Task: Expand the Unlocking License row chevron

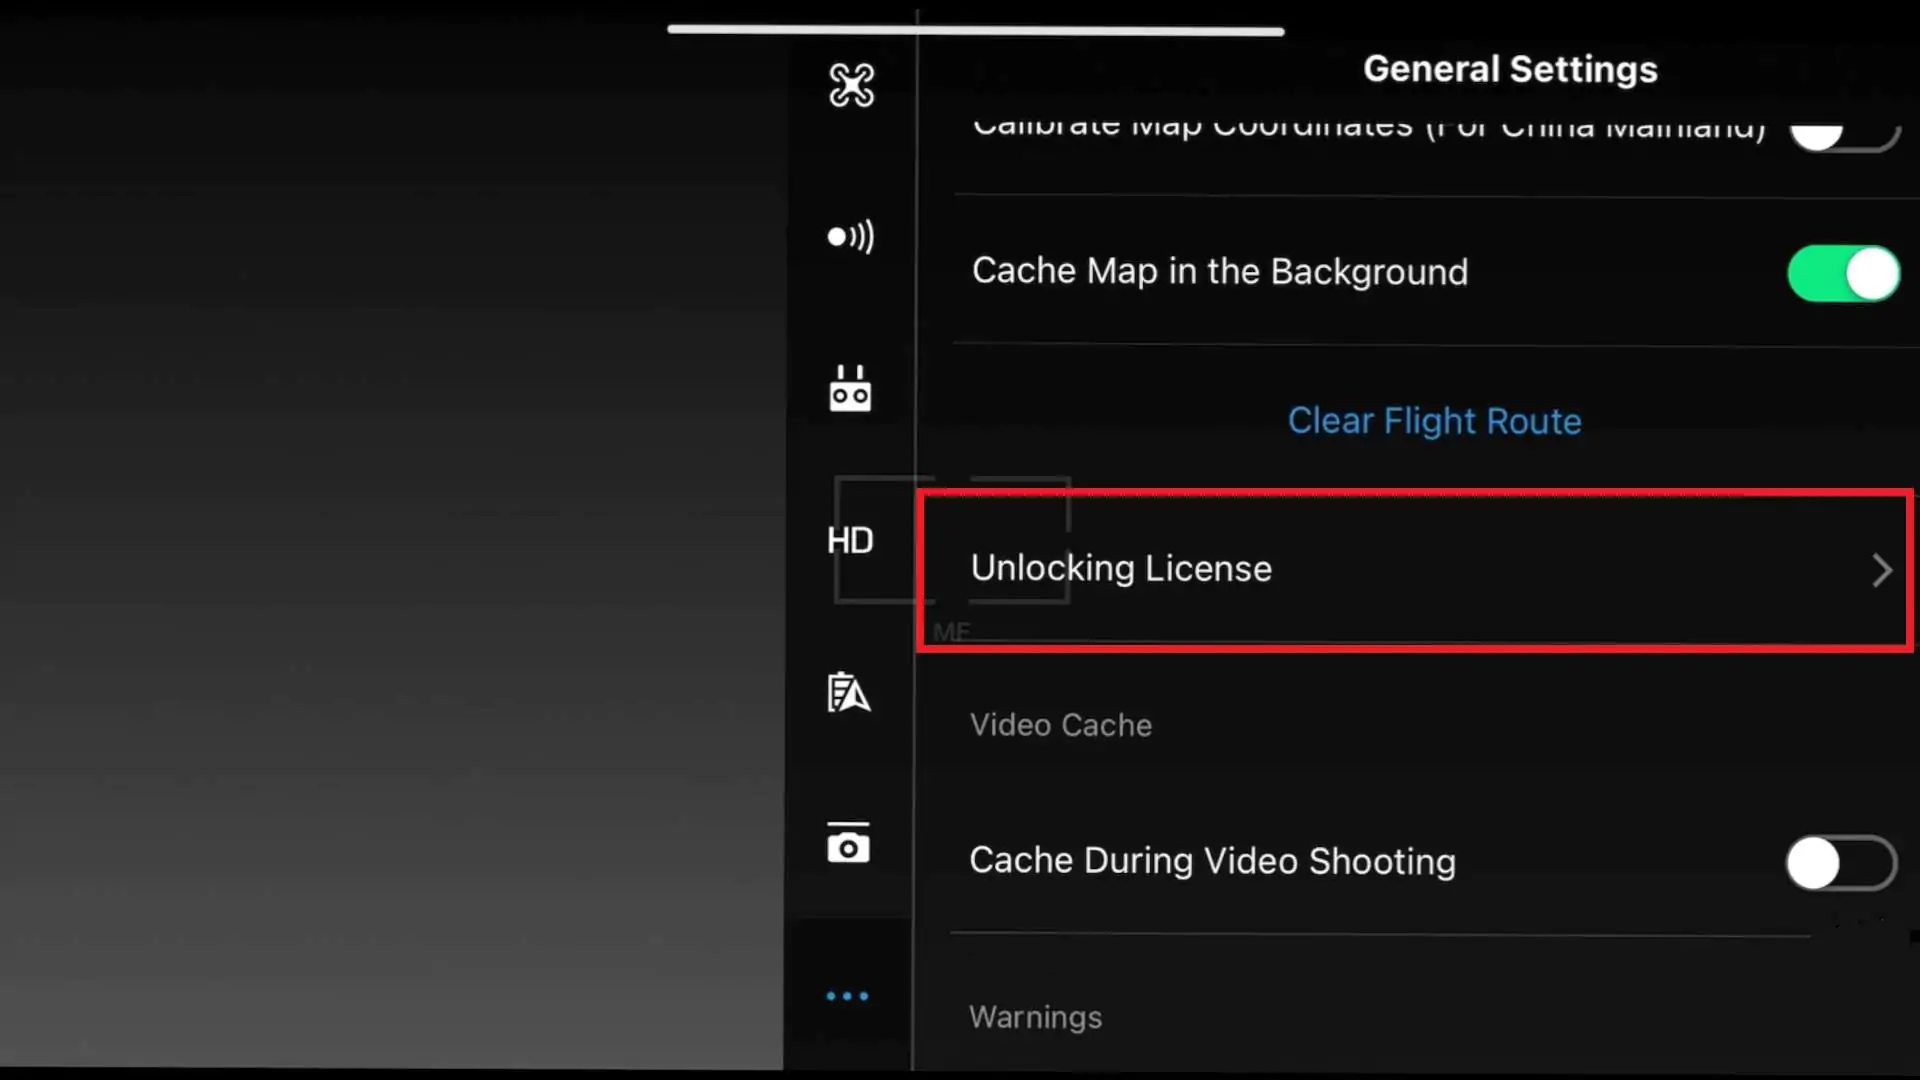Action: pos(1881,570)
